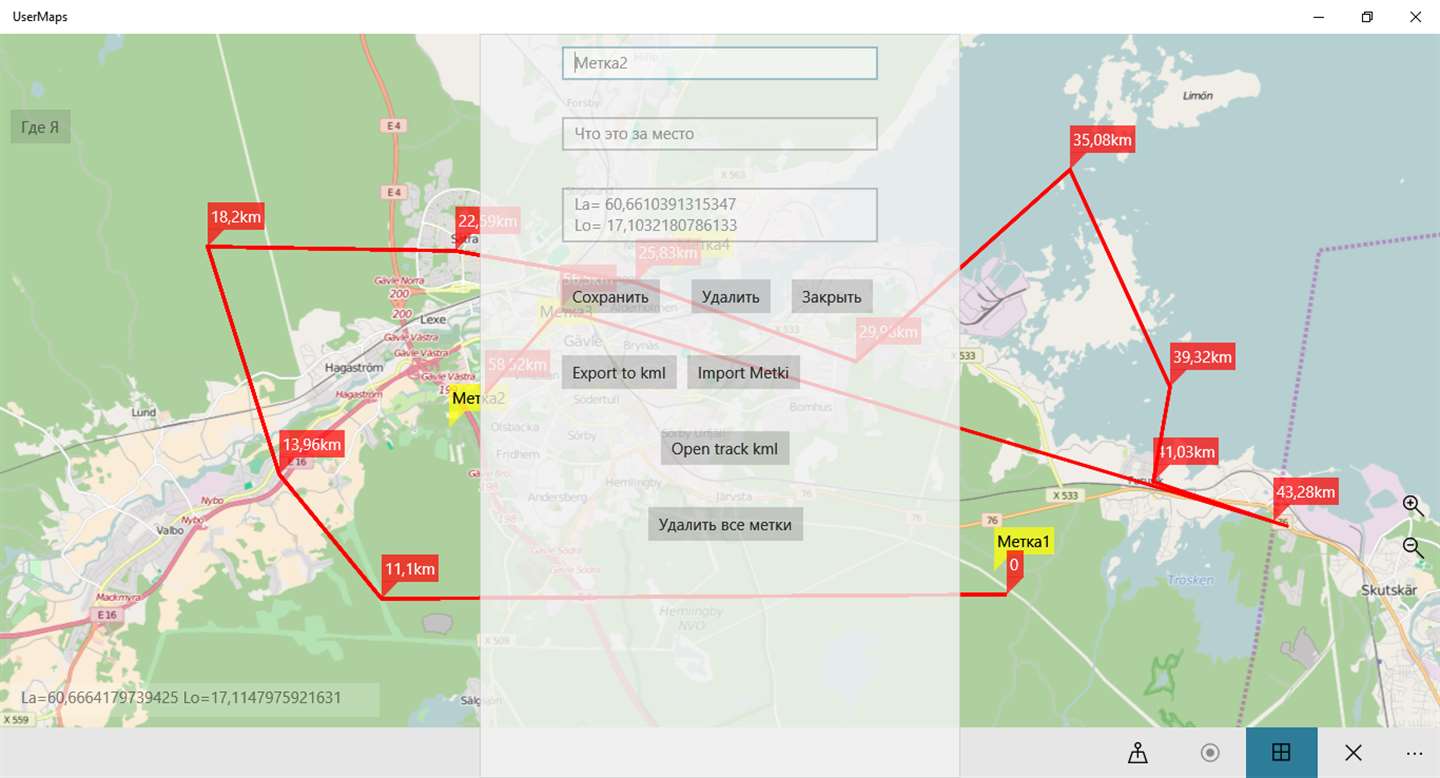Click Удалить все метки button

(x=725, y=524)
